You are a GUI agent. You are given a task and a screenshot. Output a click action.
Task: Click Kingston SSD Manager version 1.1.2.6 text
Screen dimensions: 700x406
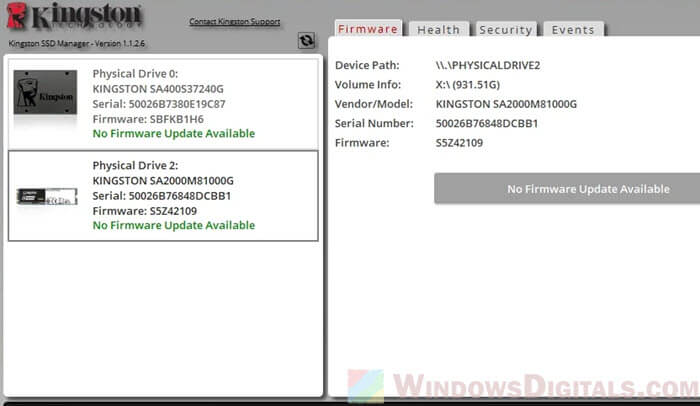[x=76, y=44]
